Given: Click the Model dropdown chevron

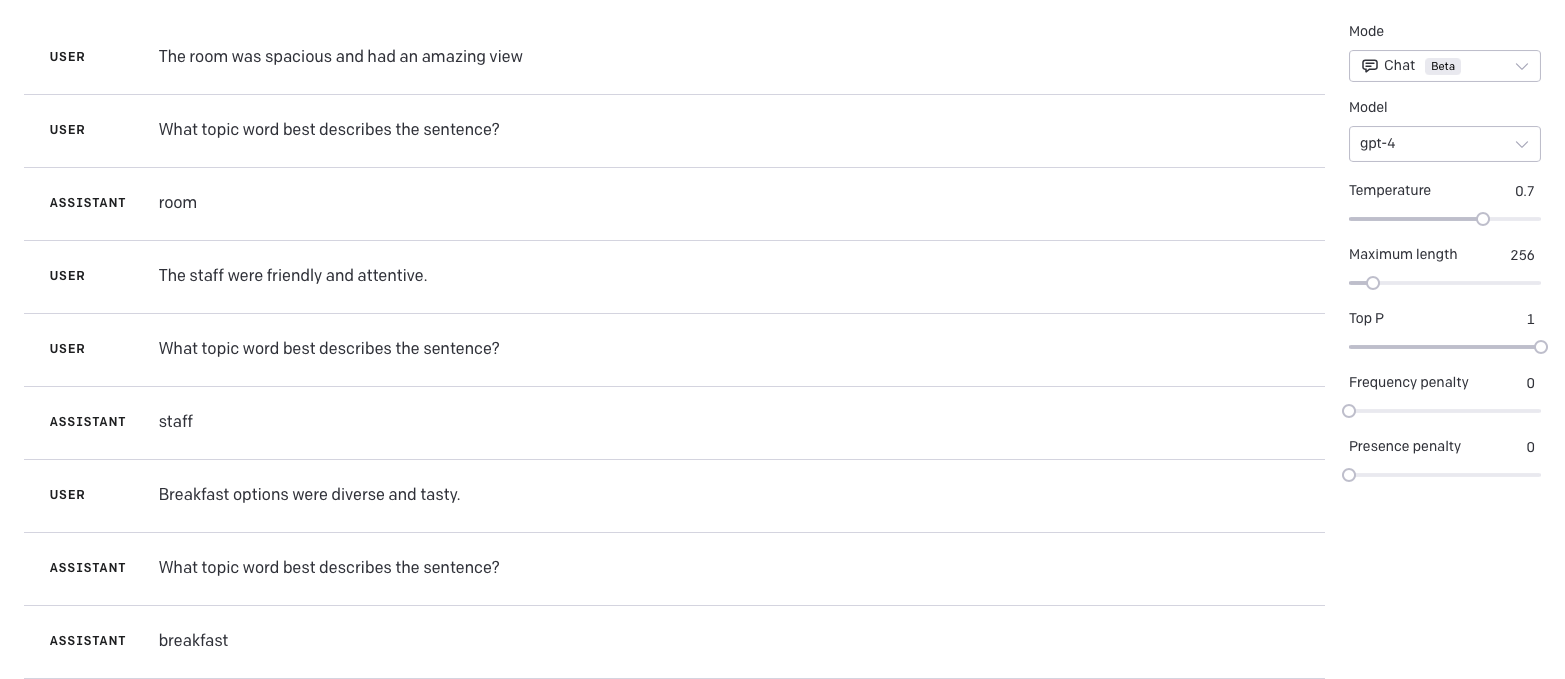Looking at the screenshot, I should click(x=1522, y=144).
